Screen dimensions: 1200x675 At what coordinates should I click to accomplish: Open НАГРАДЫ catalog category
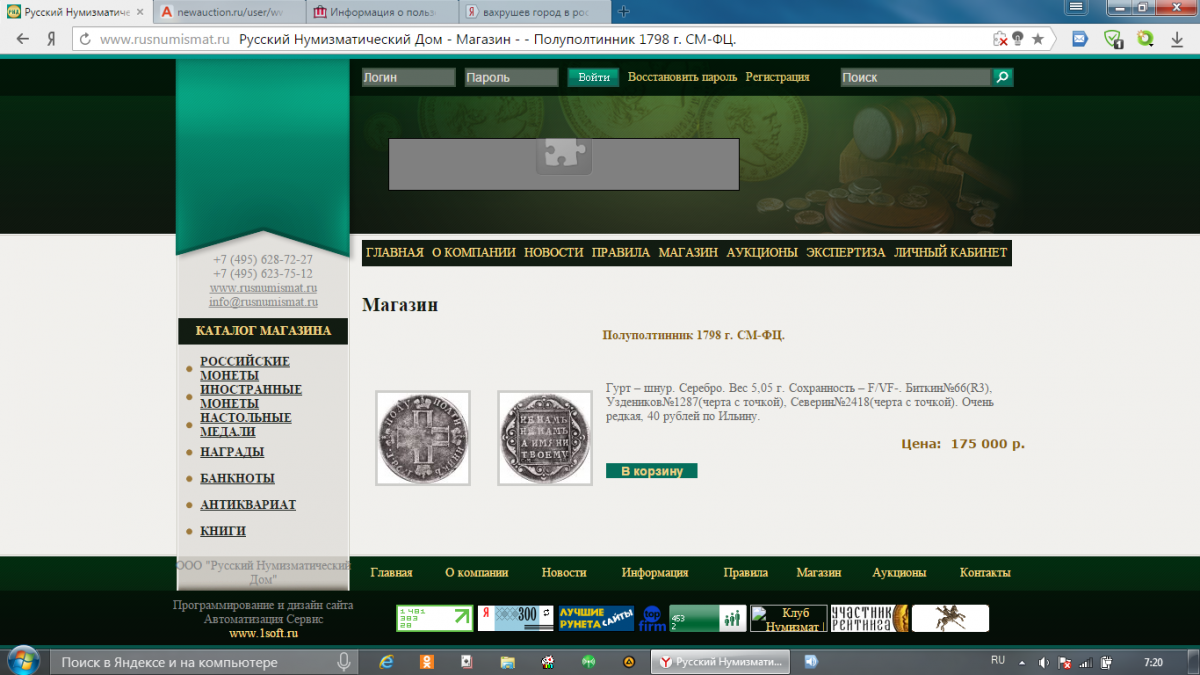click(x=232, y=451)
